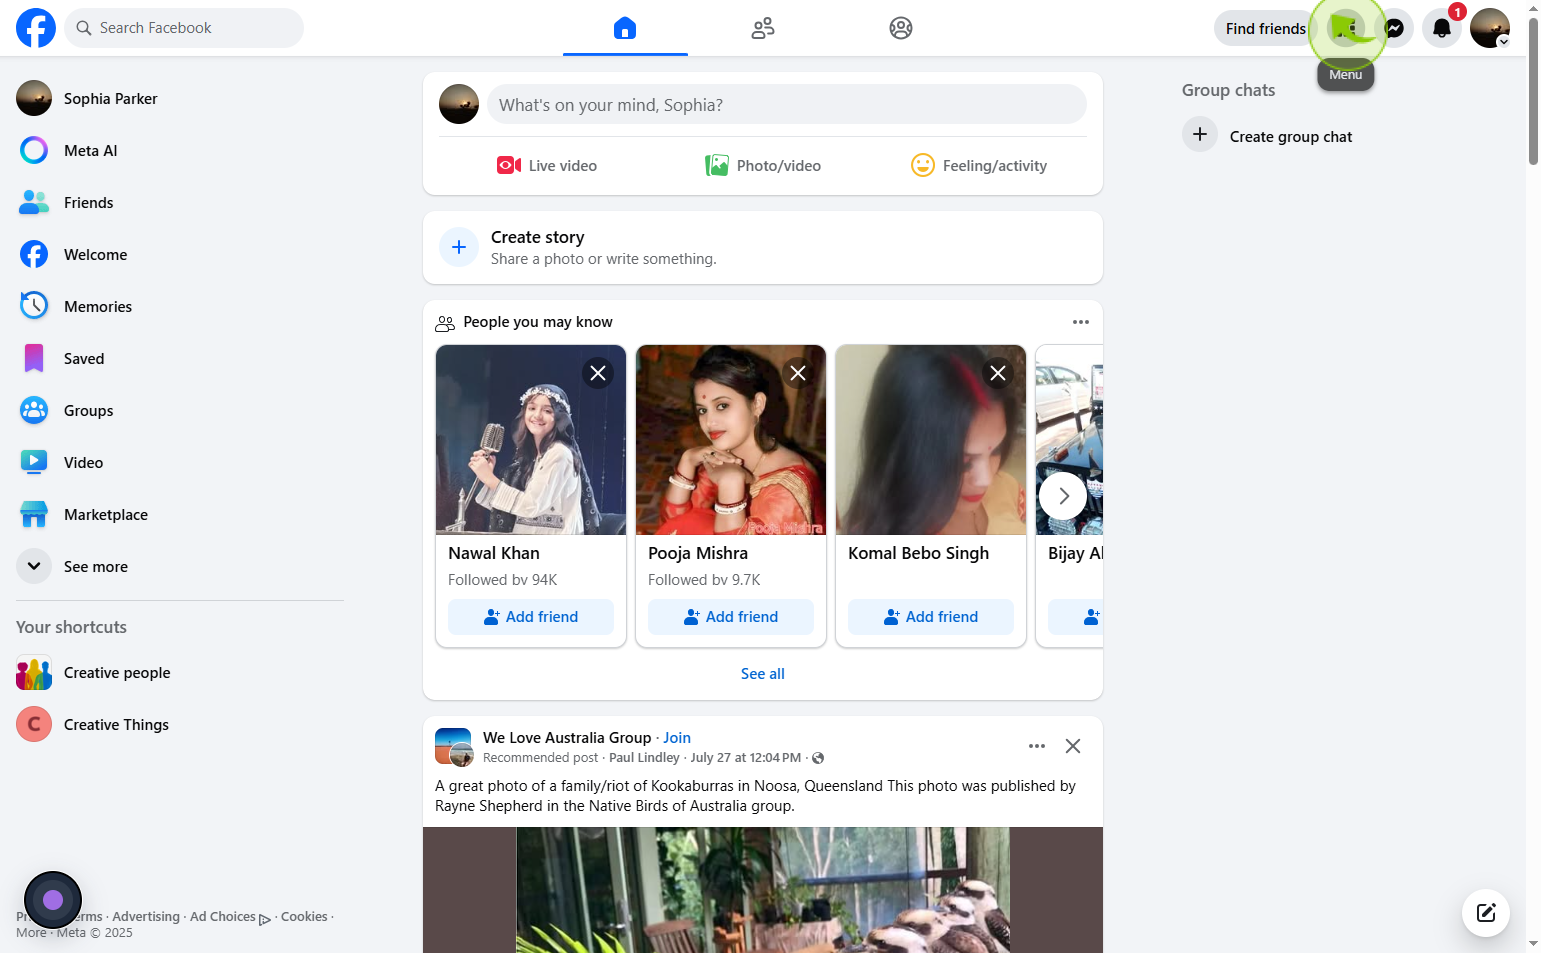Hide the We Love Australia Group post
The width and height of the screenshot is (1541, 953).
1073,746
